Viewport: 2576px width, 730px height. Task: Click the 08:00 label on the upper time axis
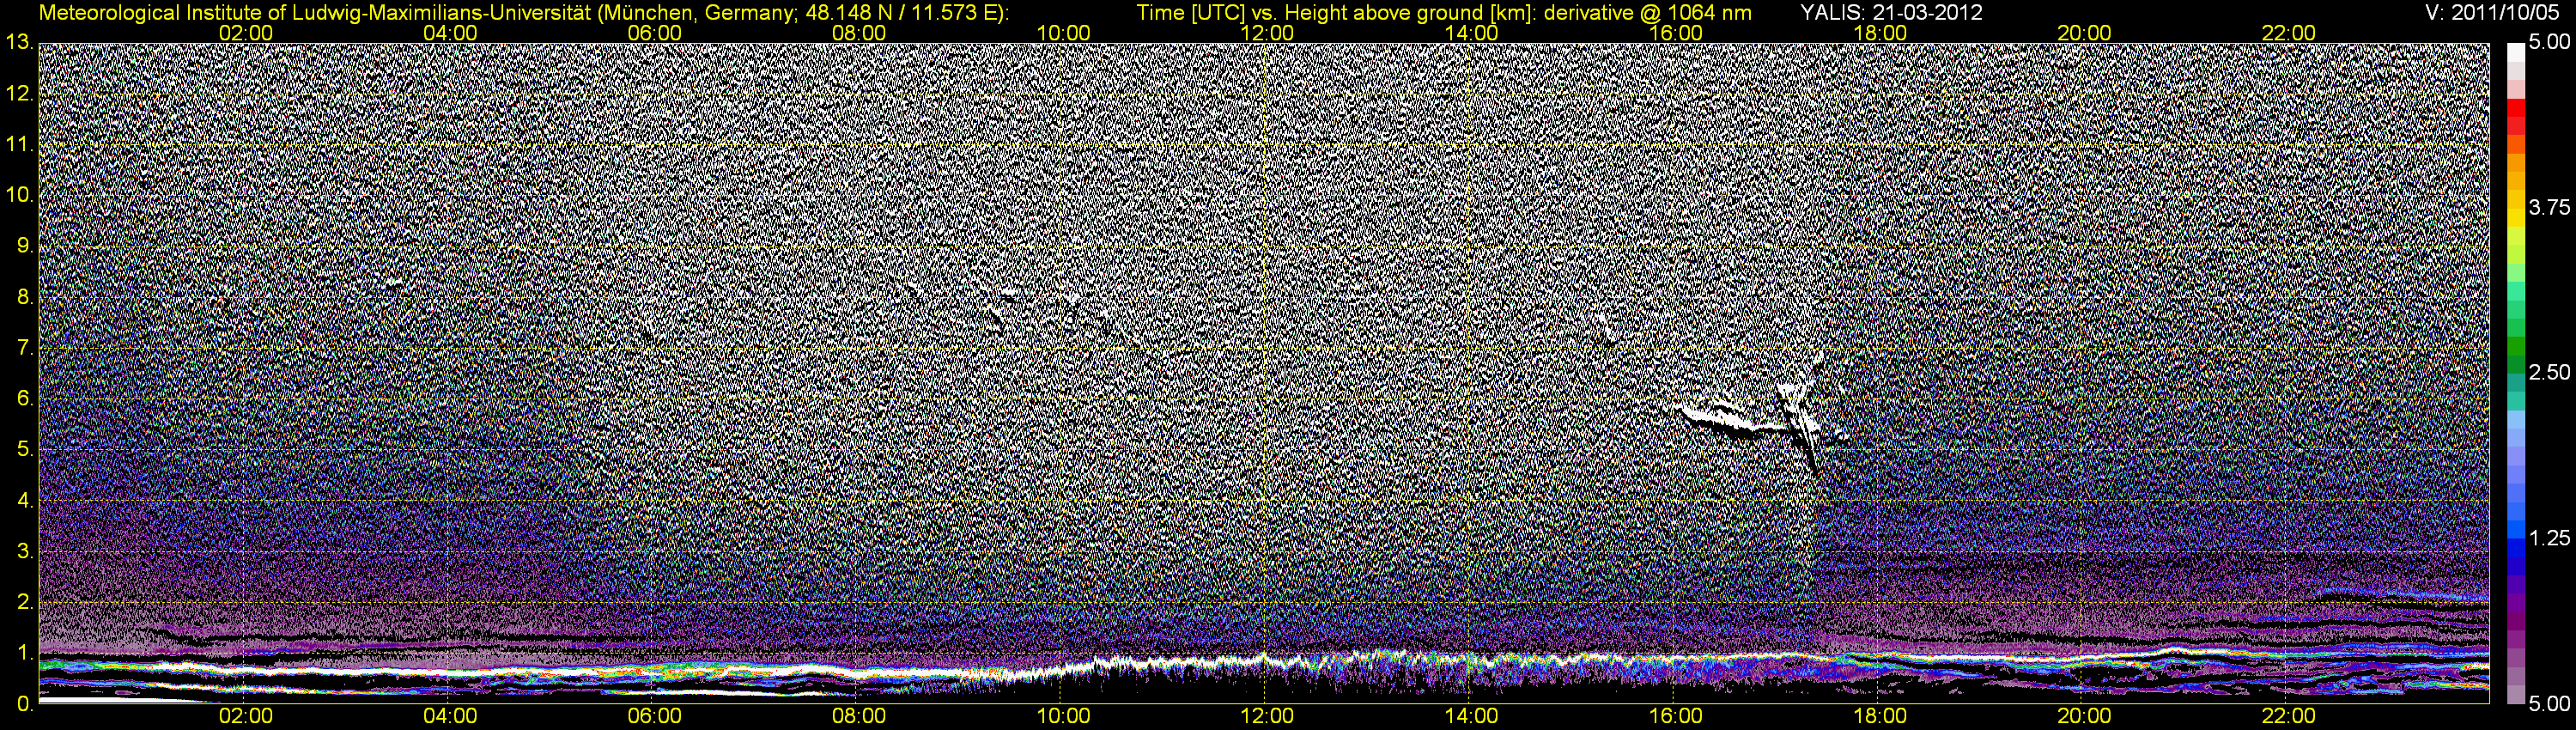(859, 33)
